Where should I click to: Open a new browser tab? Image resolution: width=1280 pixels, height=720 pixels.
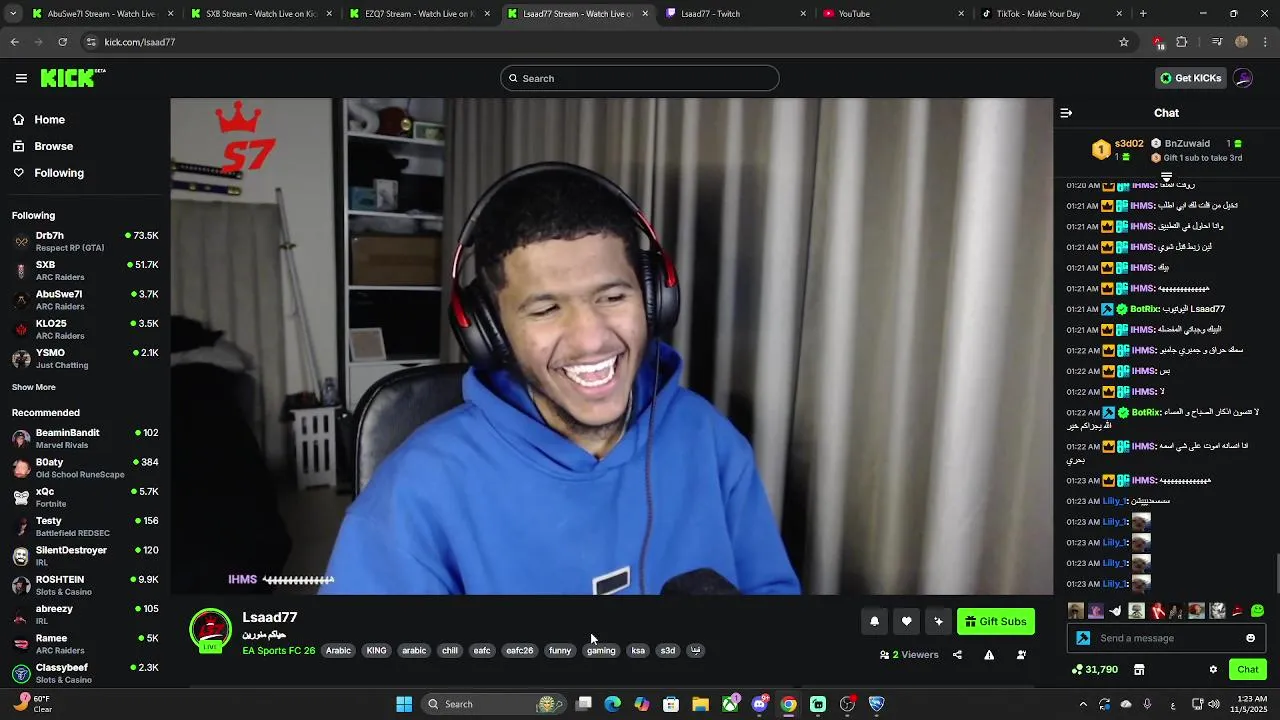coord(1143,14)
